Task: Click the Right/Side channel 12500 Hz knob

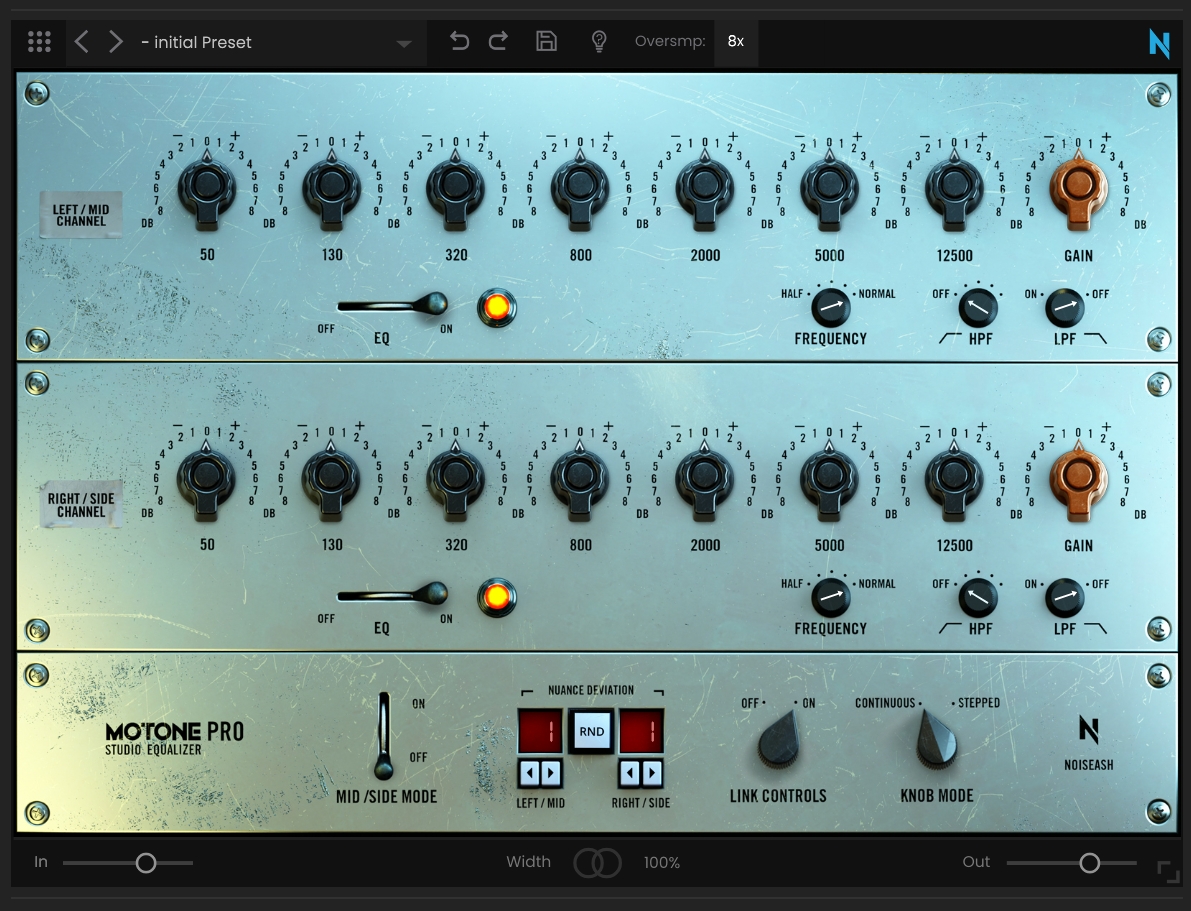Action: click(954, 479)
